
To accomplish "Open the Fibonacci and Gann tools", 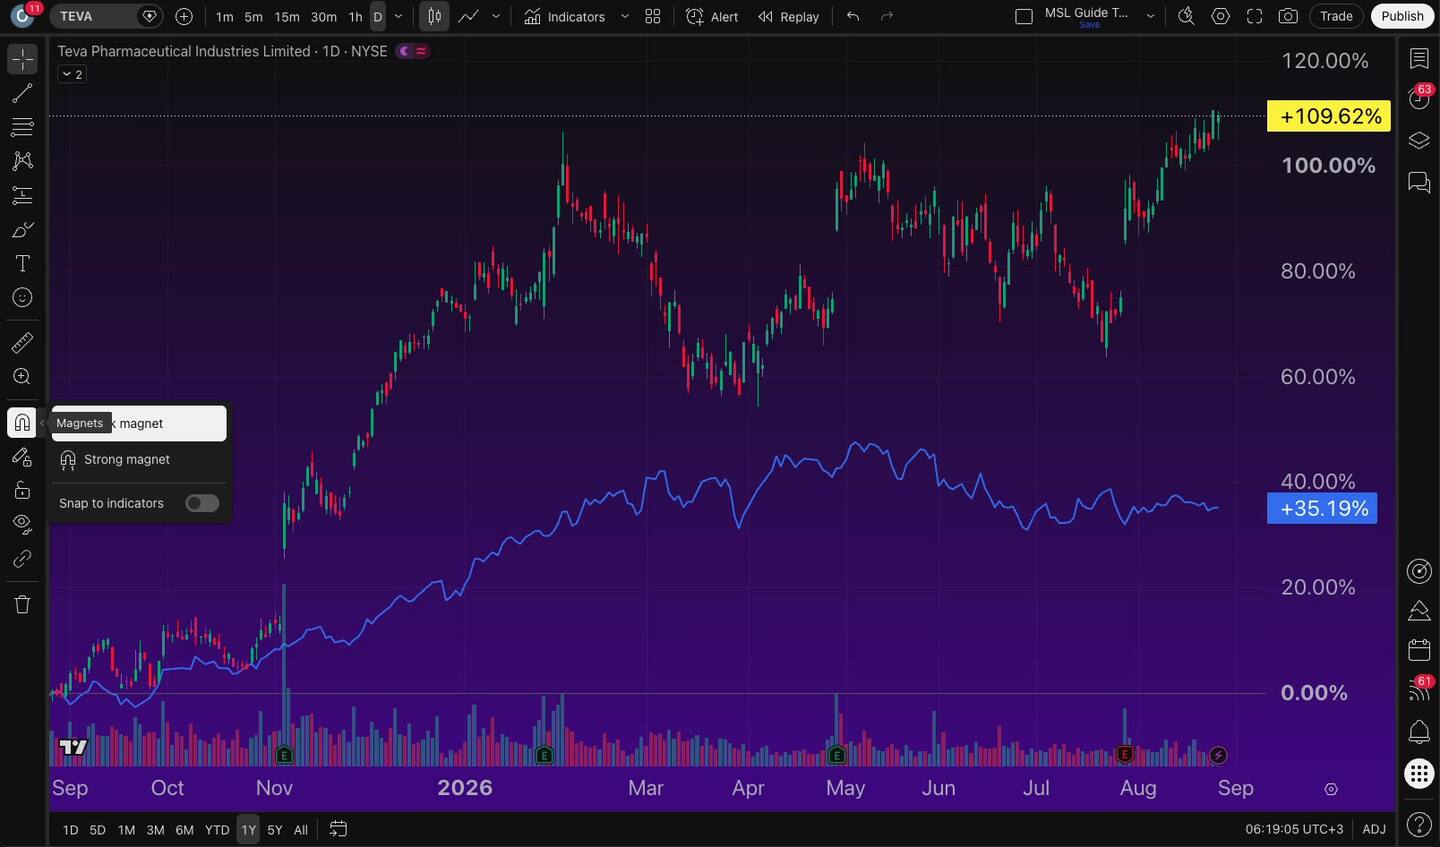I will coord(22,127).
